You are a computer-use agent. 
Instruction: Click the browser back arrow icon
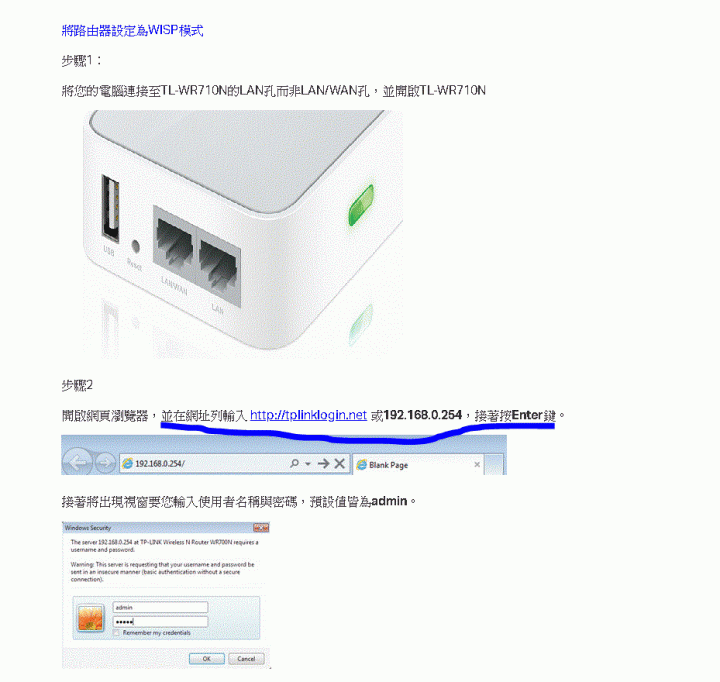(78, 462)
